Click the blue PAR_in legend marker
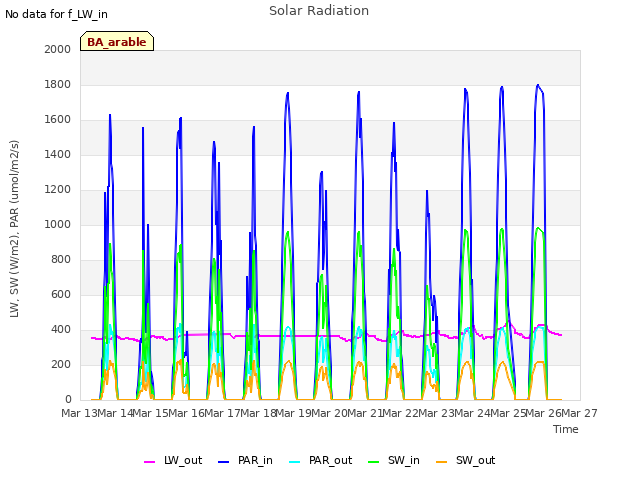Viewport: 640px width, 480px height. click(x=224, y=462)
